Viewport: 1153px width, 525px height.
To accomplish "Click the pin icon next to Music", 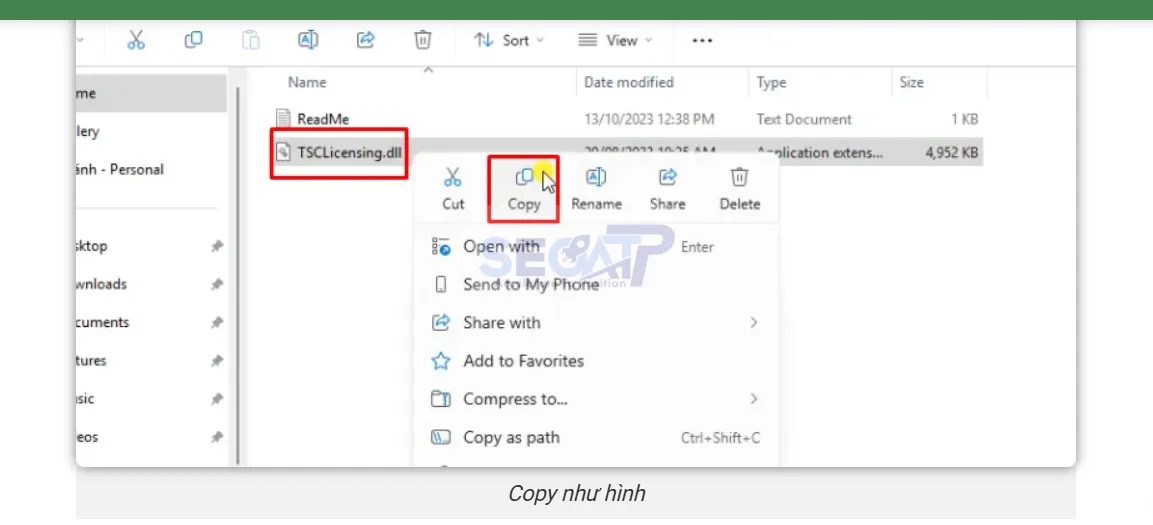I will pyautogui.click(x=217, y=399).
